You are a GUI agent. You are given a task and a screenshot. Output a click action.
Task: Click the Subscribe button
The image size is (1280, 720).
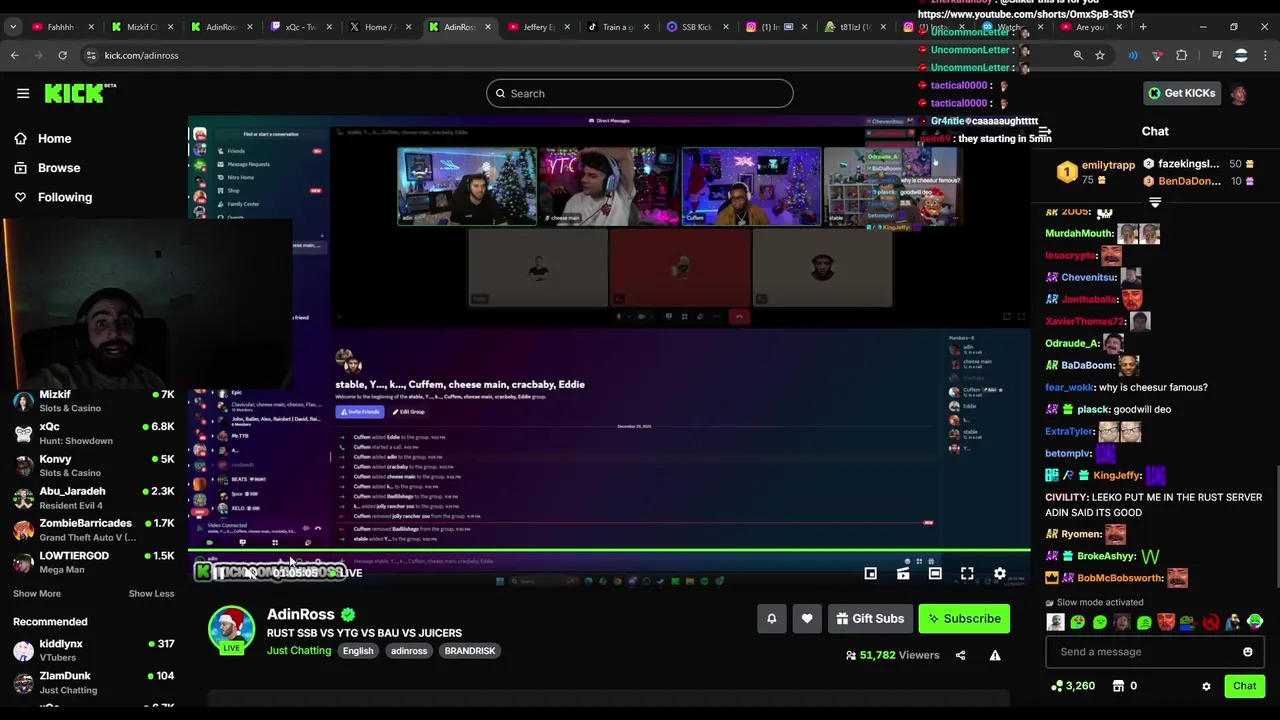tap(964, 619)
